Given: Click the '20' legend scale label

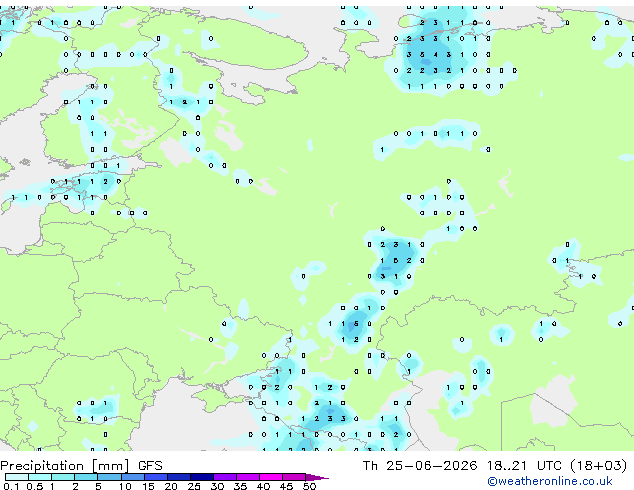Looking at the screenshot, I should [x=171, y=486].
